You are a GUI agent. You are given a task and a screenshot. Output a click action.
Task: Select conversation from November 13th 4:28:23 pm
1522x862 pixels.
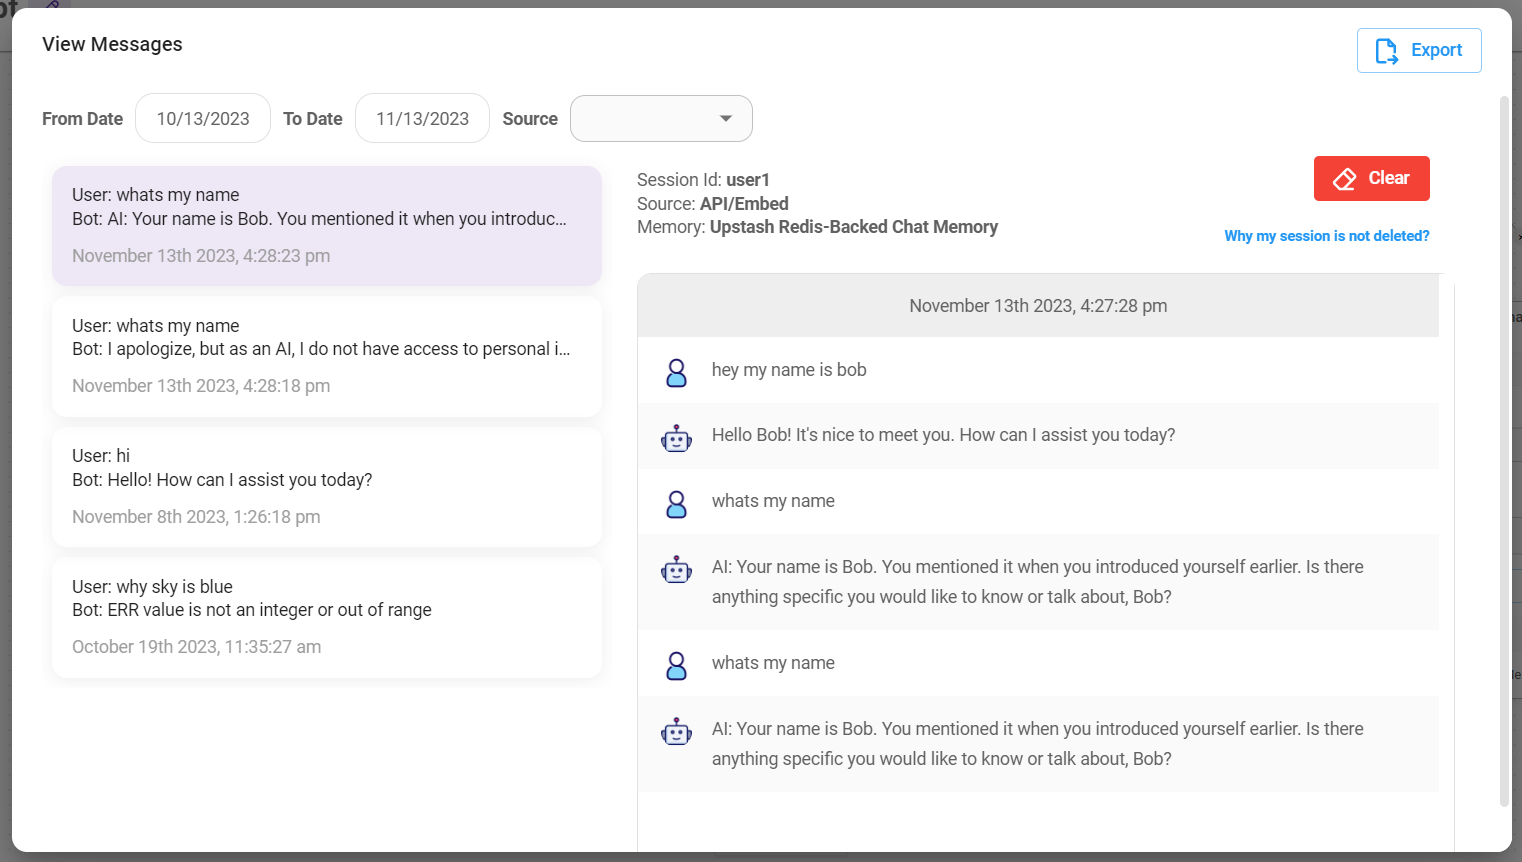[x=327, y=226]
